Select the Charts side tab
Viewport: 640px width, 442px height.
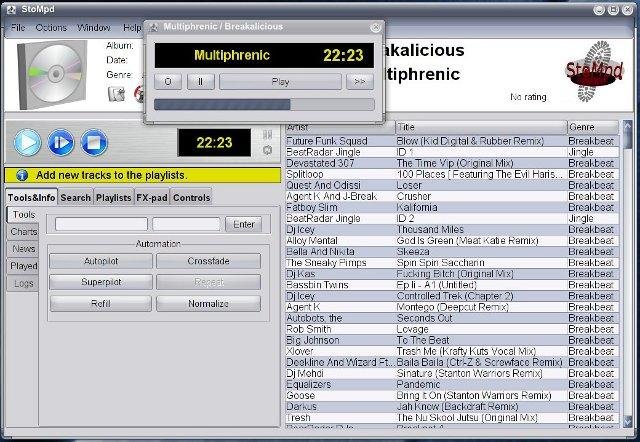pyautogui.click(x=23, y=232)
